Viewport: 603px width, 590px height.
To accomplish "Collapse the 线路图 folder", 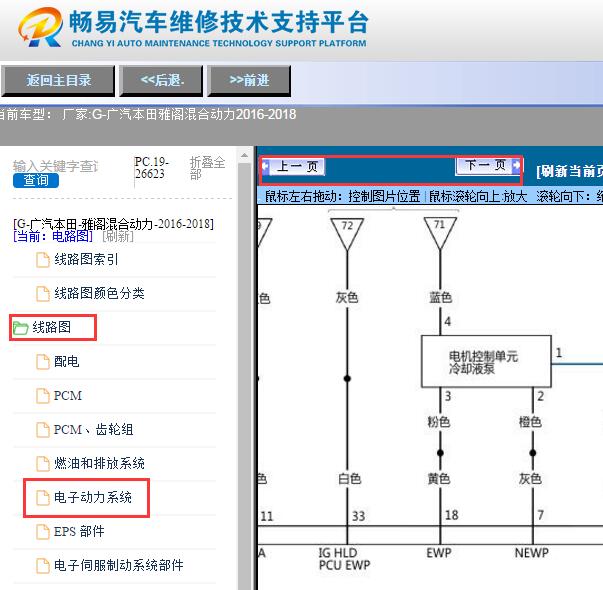I will pyautogui.click(x=52, y=327).
